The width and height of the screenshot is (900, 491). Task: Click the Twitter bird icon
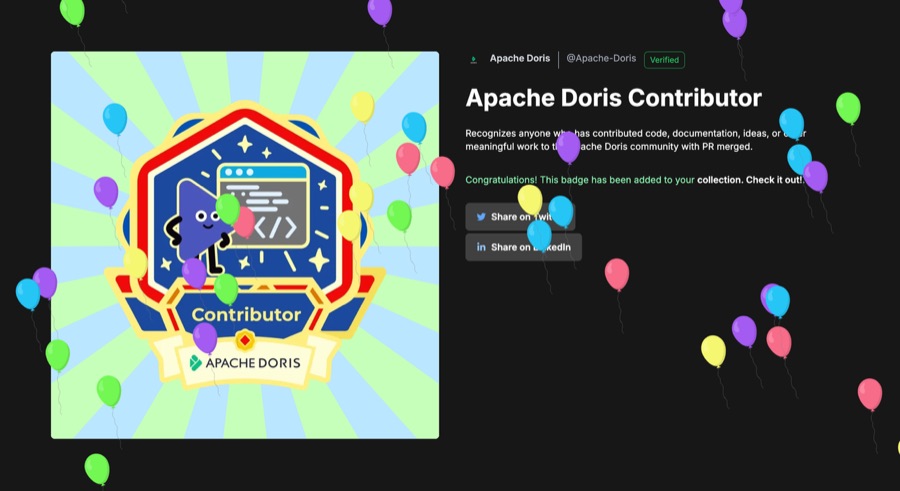coord(481,216)
